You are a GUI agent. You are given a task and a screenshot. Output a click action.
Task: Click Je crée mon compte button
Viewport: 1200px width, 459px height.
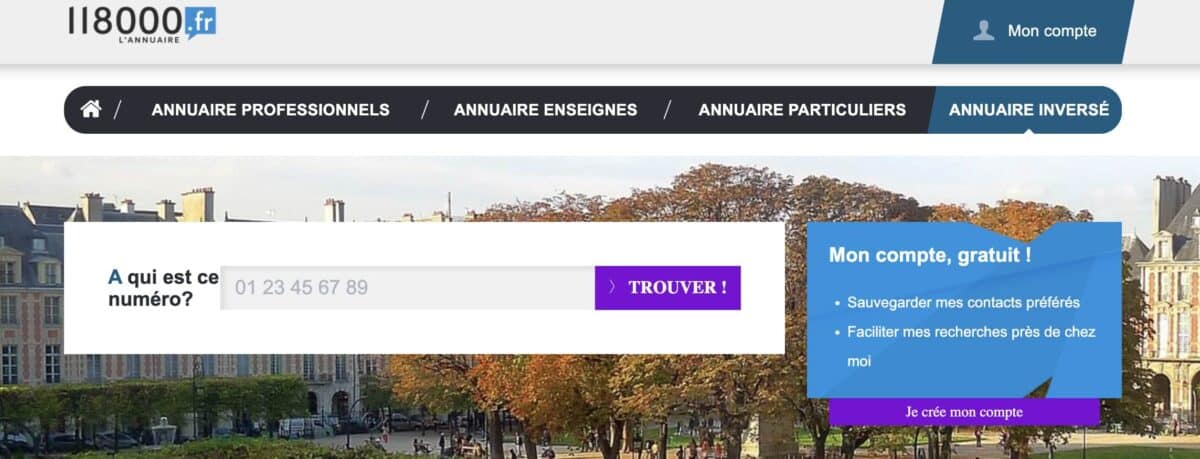(x=964, y=412)
